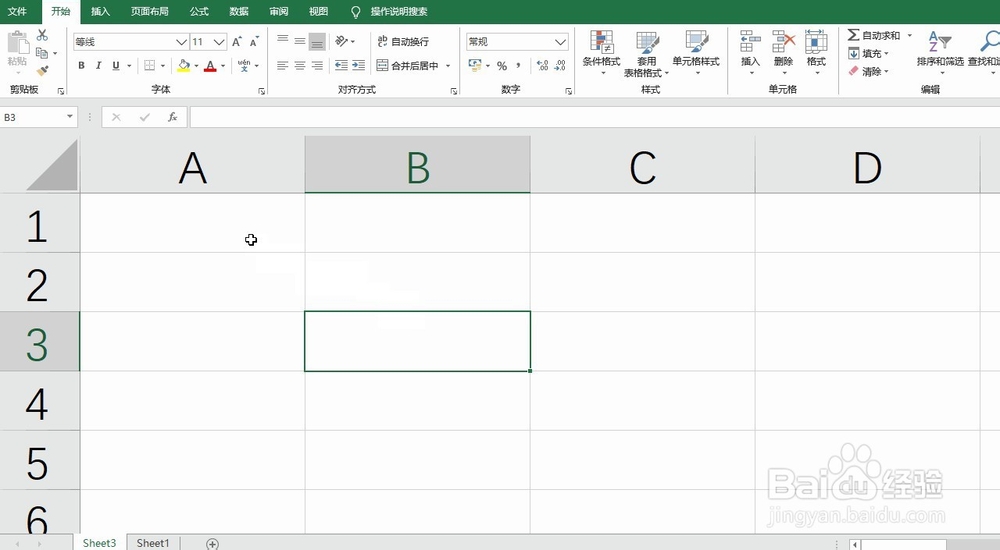The height and width of the screenshot is (550, 1000).
Task: Apply the yellow fill color swatch
Action: coord(184,66)
